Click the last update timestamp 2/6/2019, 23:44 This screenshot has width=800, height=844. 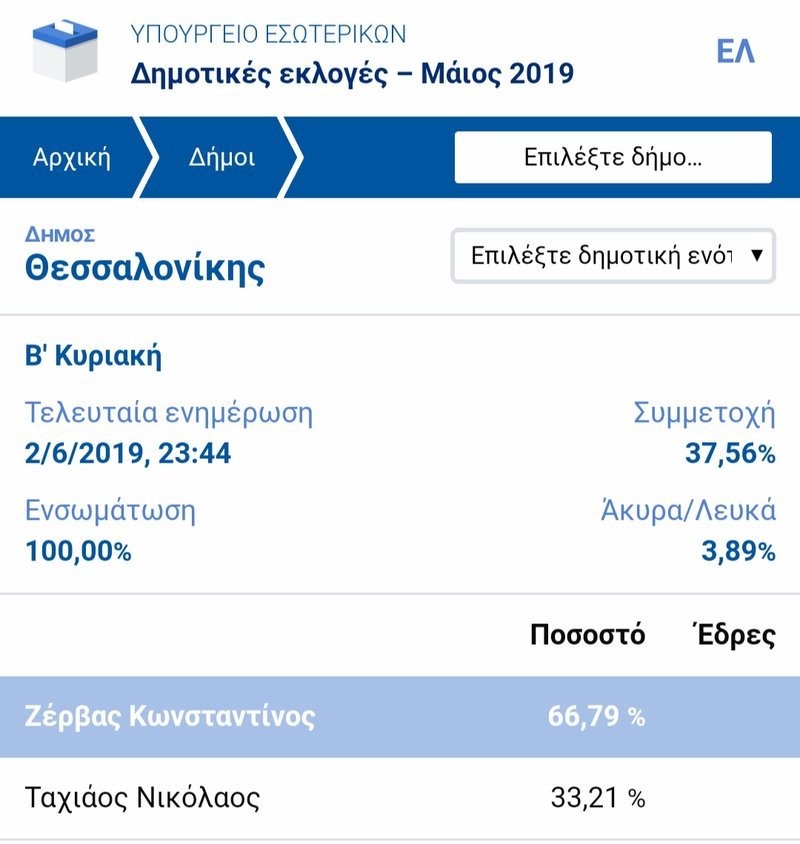[128, 454]
